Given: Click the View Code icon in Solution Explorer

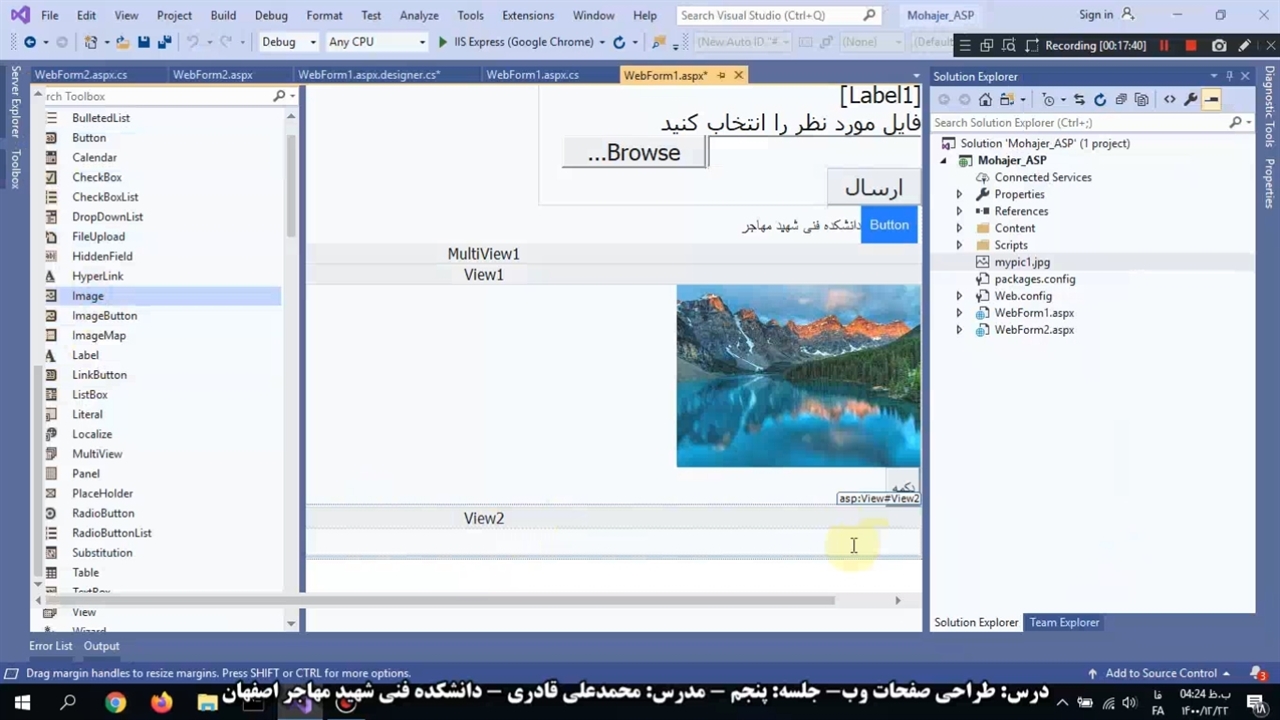Looking at the screenshot, I should click(1169, 99).
